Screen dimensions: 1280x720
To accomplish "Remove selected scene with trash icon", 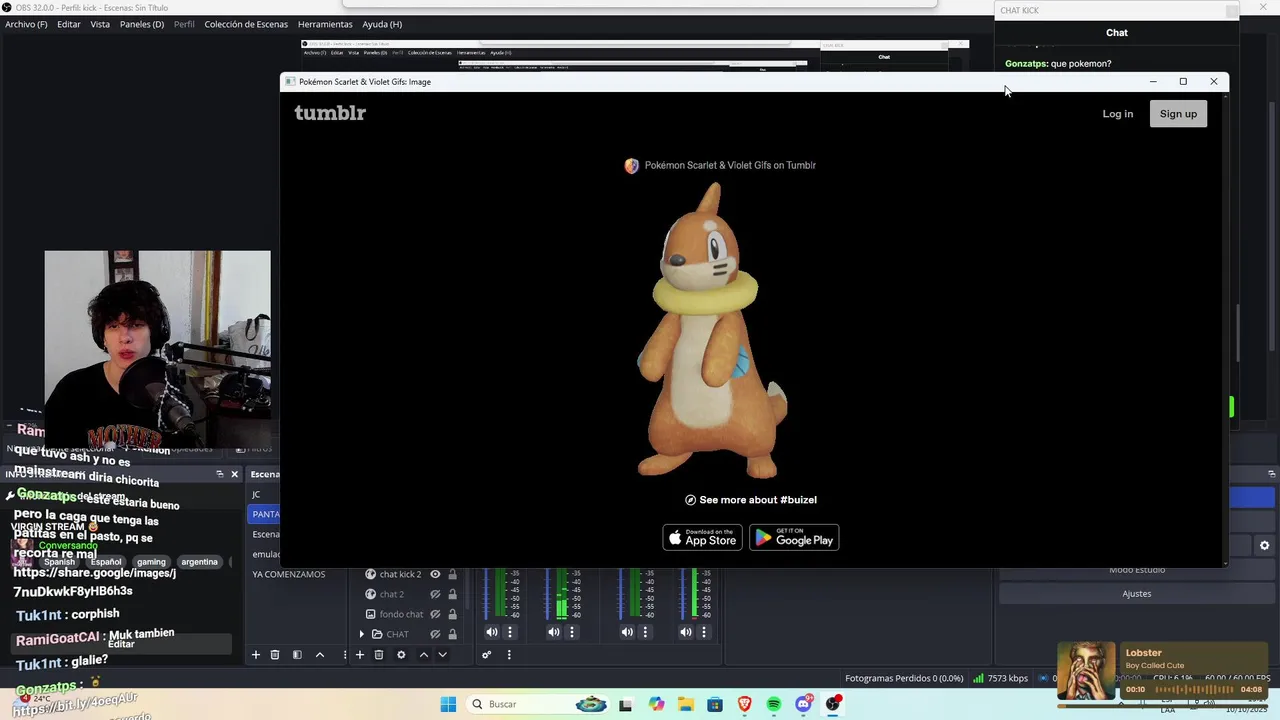I will [275, 655].
